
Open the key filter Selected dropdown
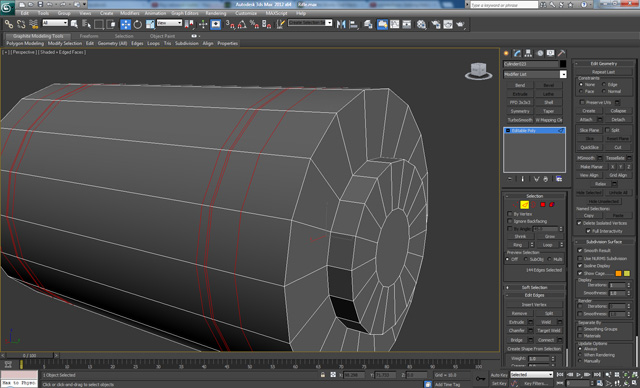click(531, 375)
